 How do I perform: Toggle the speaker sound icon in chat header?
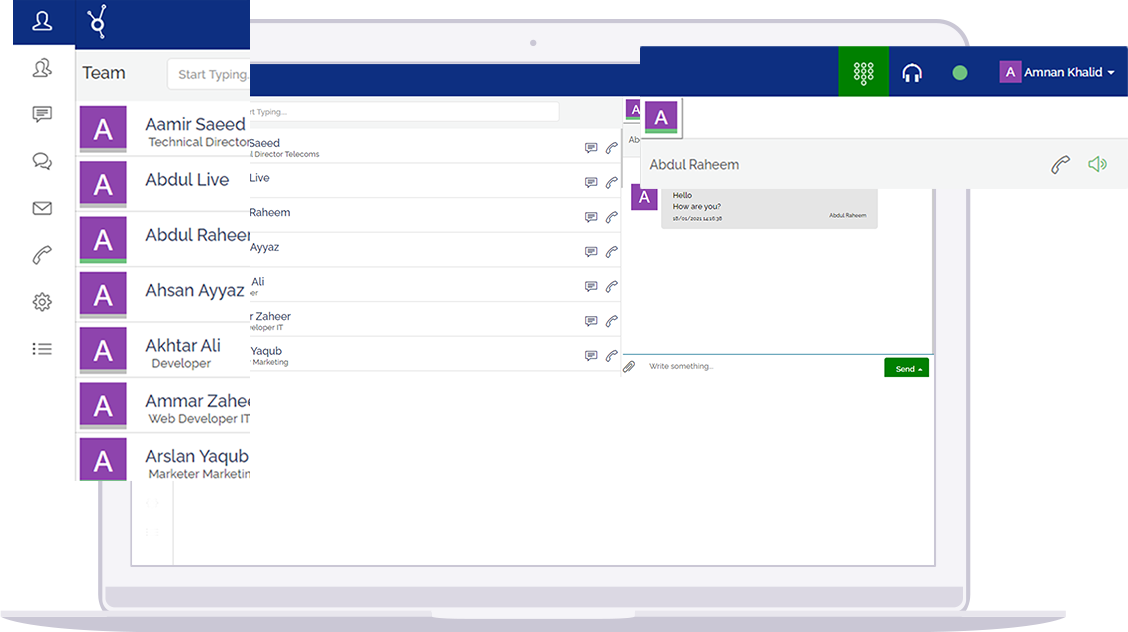[x=1097, y=165]
